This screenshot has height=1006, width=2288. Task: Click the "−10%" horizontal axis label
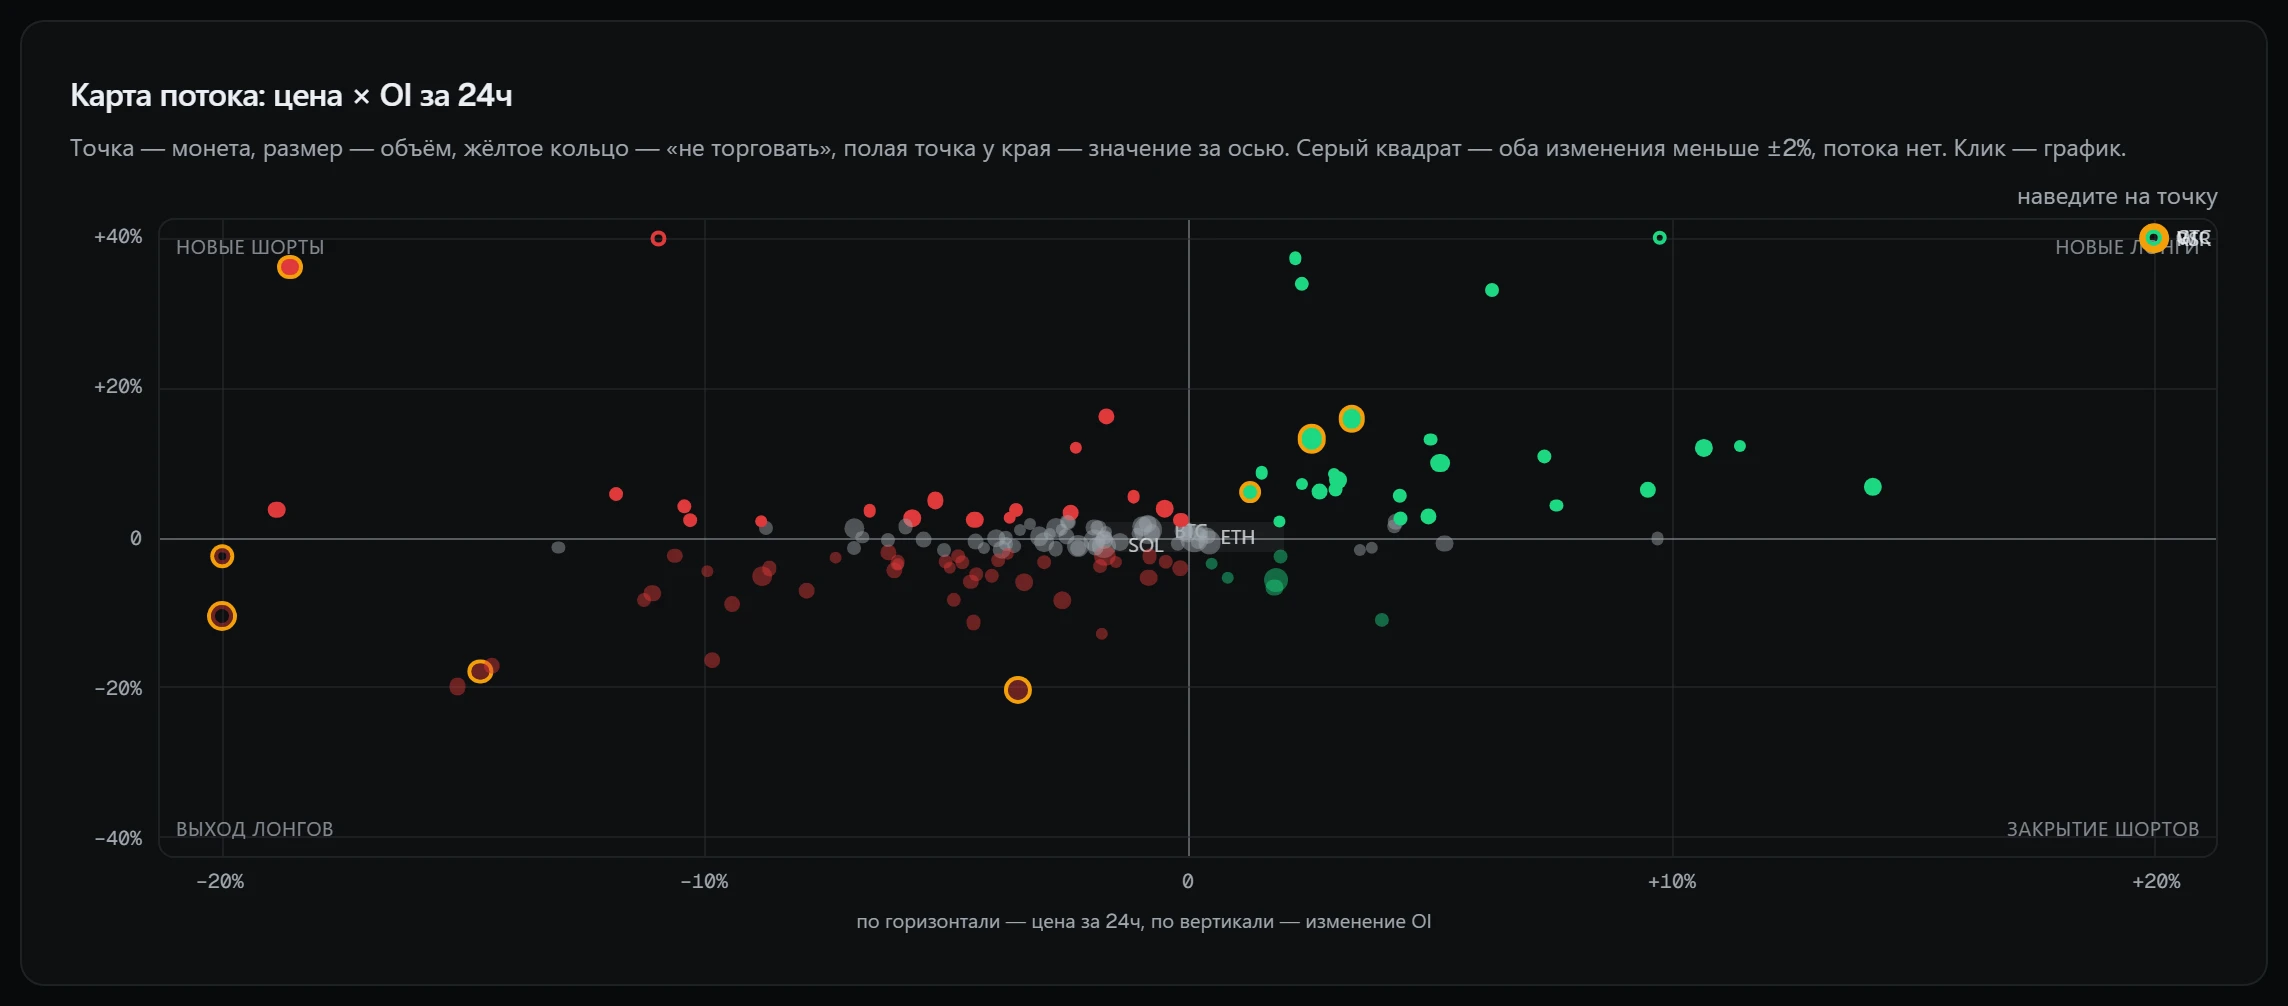(x=704, y=881)
